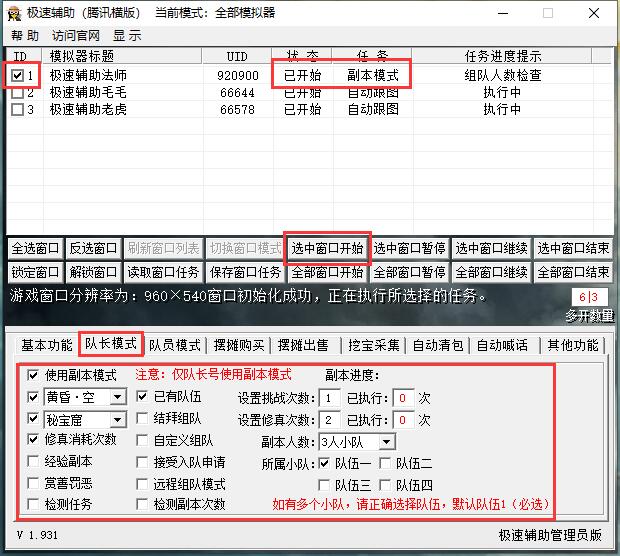This screenshot has width=620, height=556.
Task: Click the 模拟器标题 column header
Action: click(x=122, y=56)
